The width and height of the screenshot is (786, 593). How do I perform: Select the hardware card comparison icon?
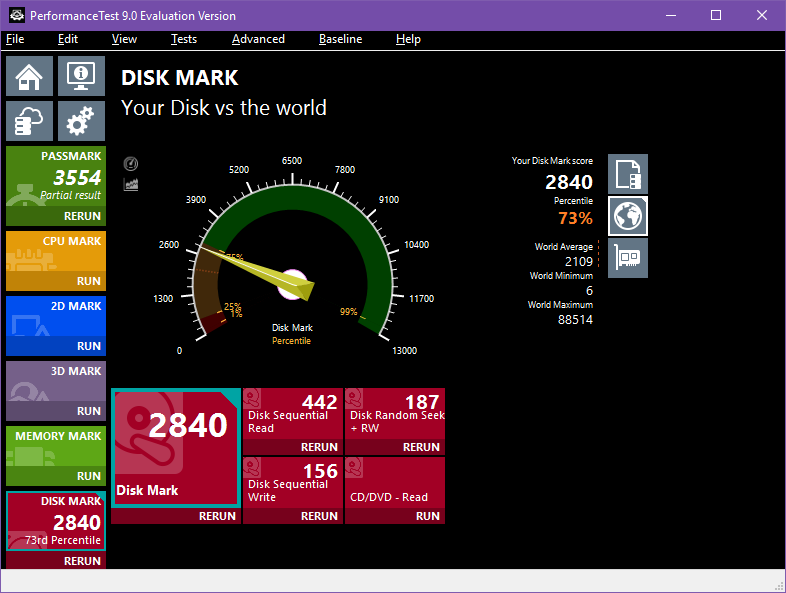[x=628, y=258]
